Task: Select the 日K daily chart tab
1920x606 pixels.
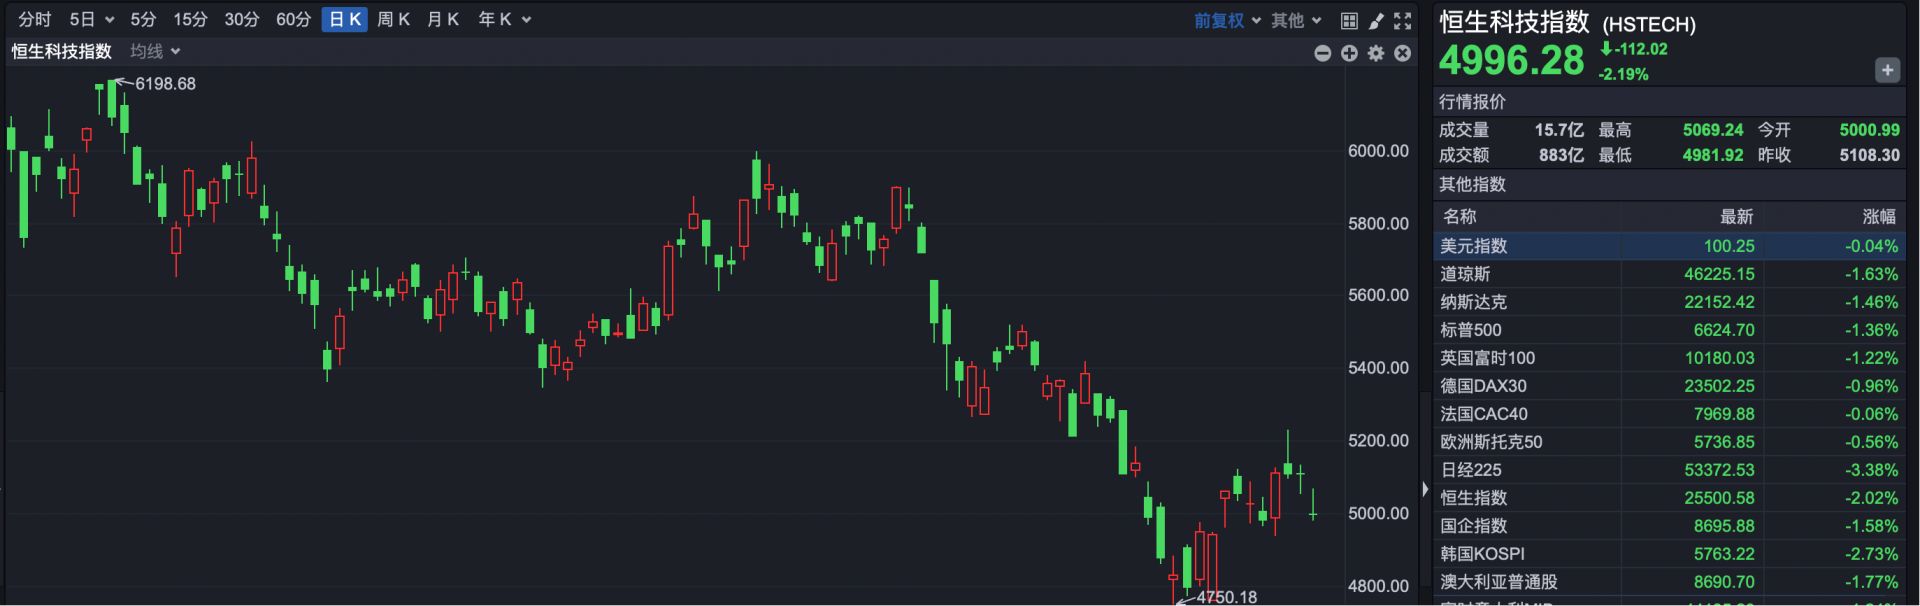Action: (344, 20)
